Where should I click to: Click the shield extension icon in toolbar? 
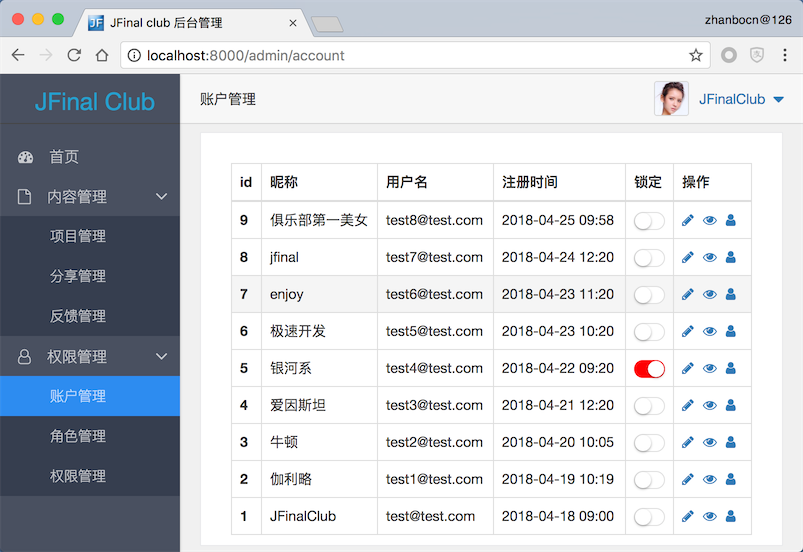point(757,55)
